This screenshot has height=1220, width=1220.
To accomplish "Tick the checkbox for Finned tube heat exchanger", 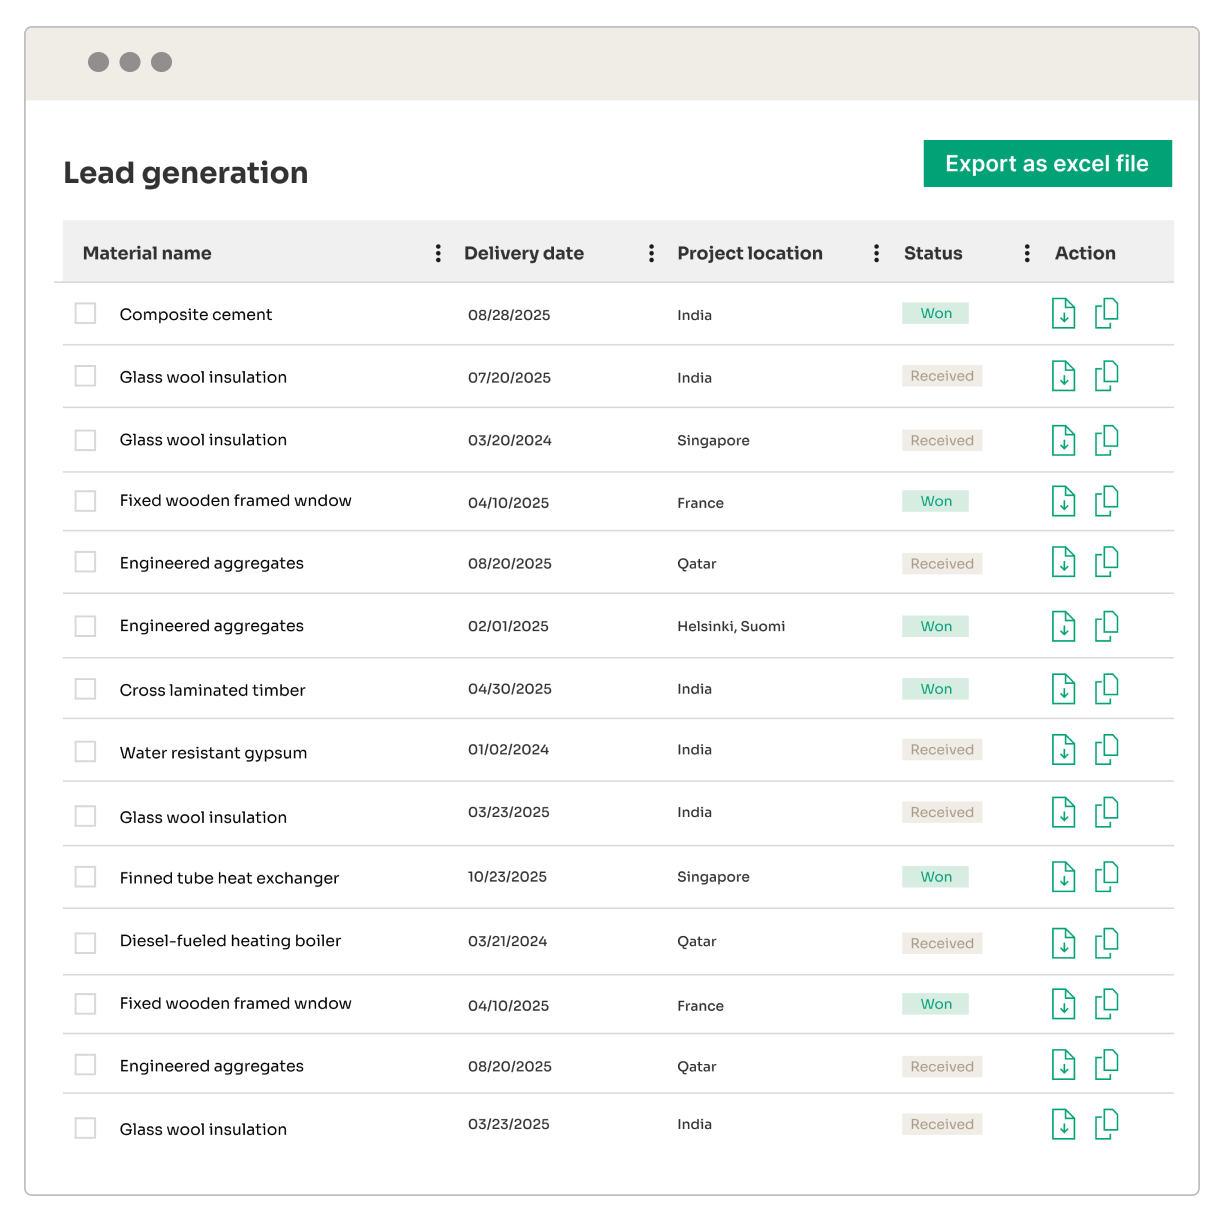I will (x=85, y=876).
